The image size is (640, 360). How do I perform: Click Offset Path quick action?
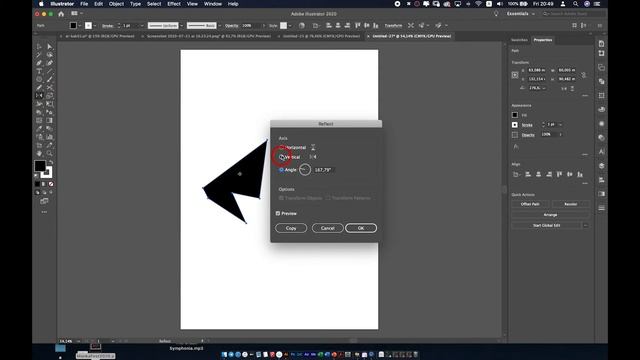coord(530,204)
